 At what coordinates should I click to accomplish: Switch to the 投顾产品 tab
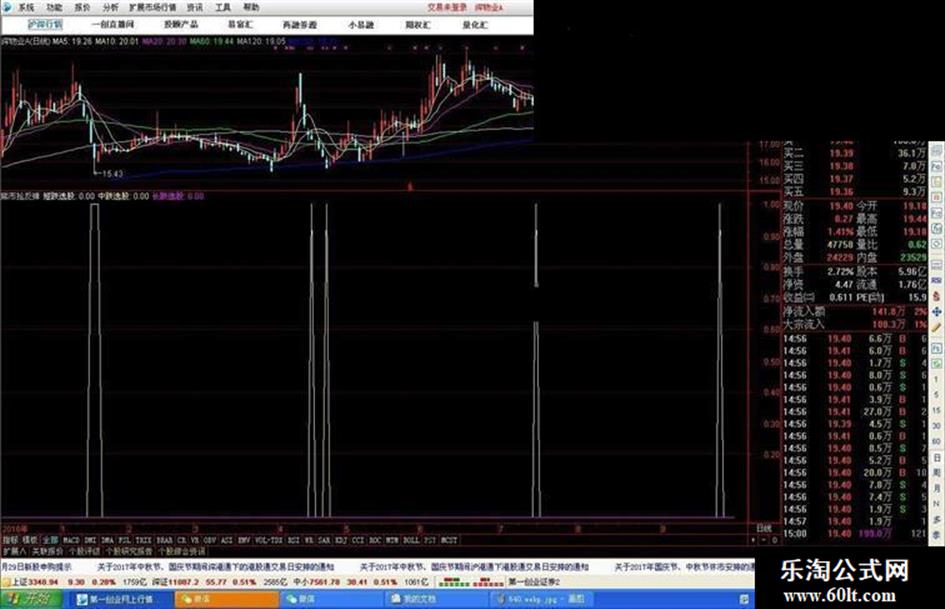[x=181, y=25]
